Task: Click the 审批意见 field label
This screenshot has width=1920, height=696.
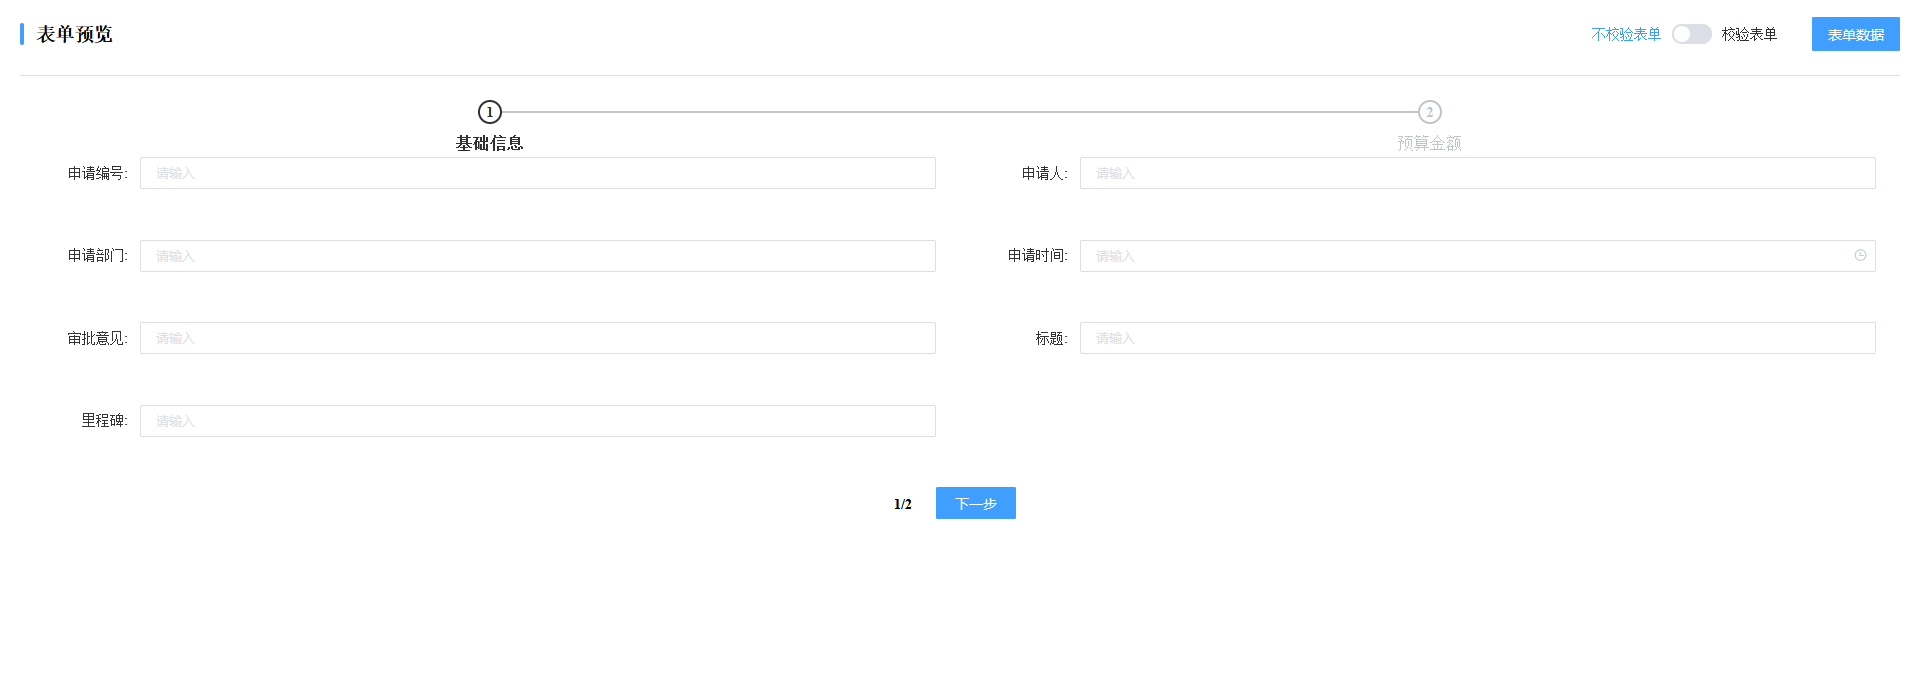Action: tap(98, 338)
